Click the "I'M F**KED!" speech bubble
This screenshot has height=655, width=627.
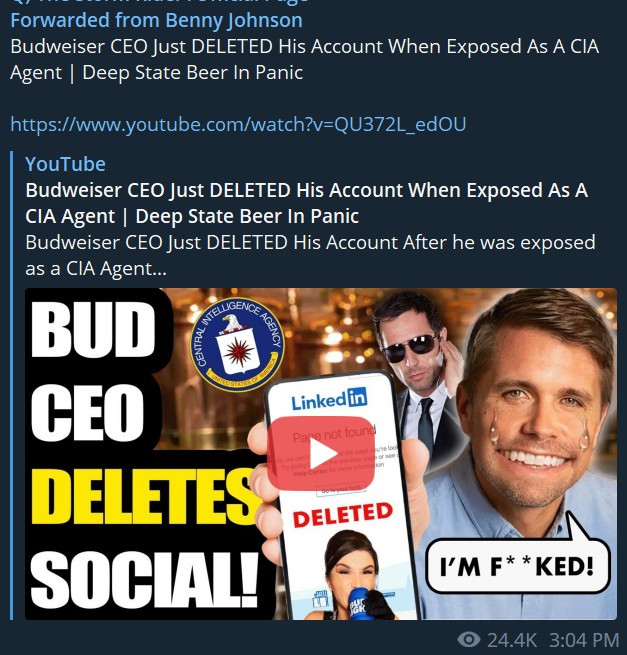(518, 564)
